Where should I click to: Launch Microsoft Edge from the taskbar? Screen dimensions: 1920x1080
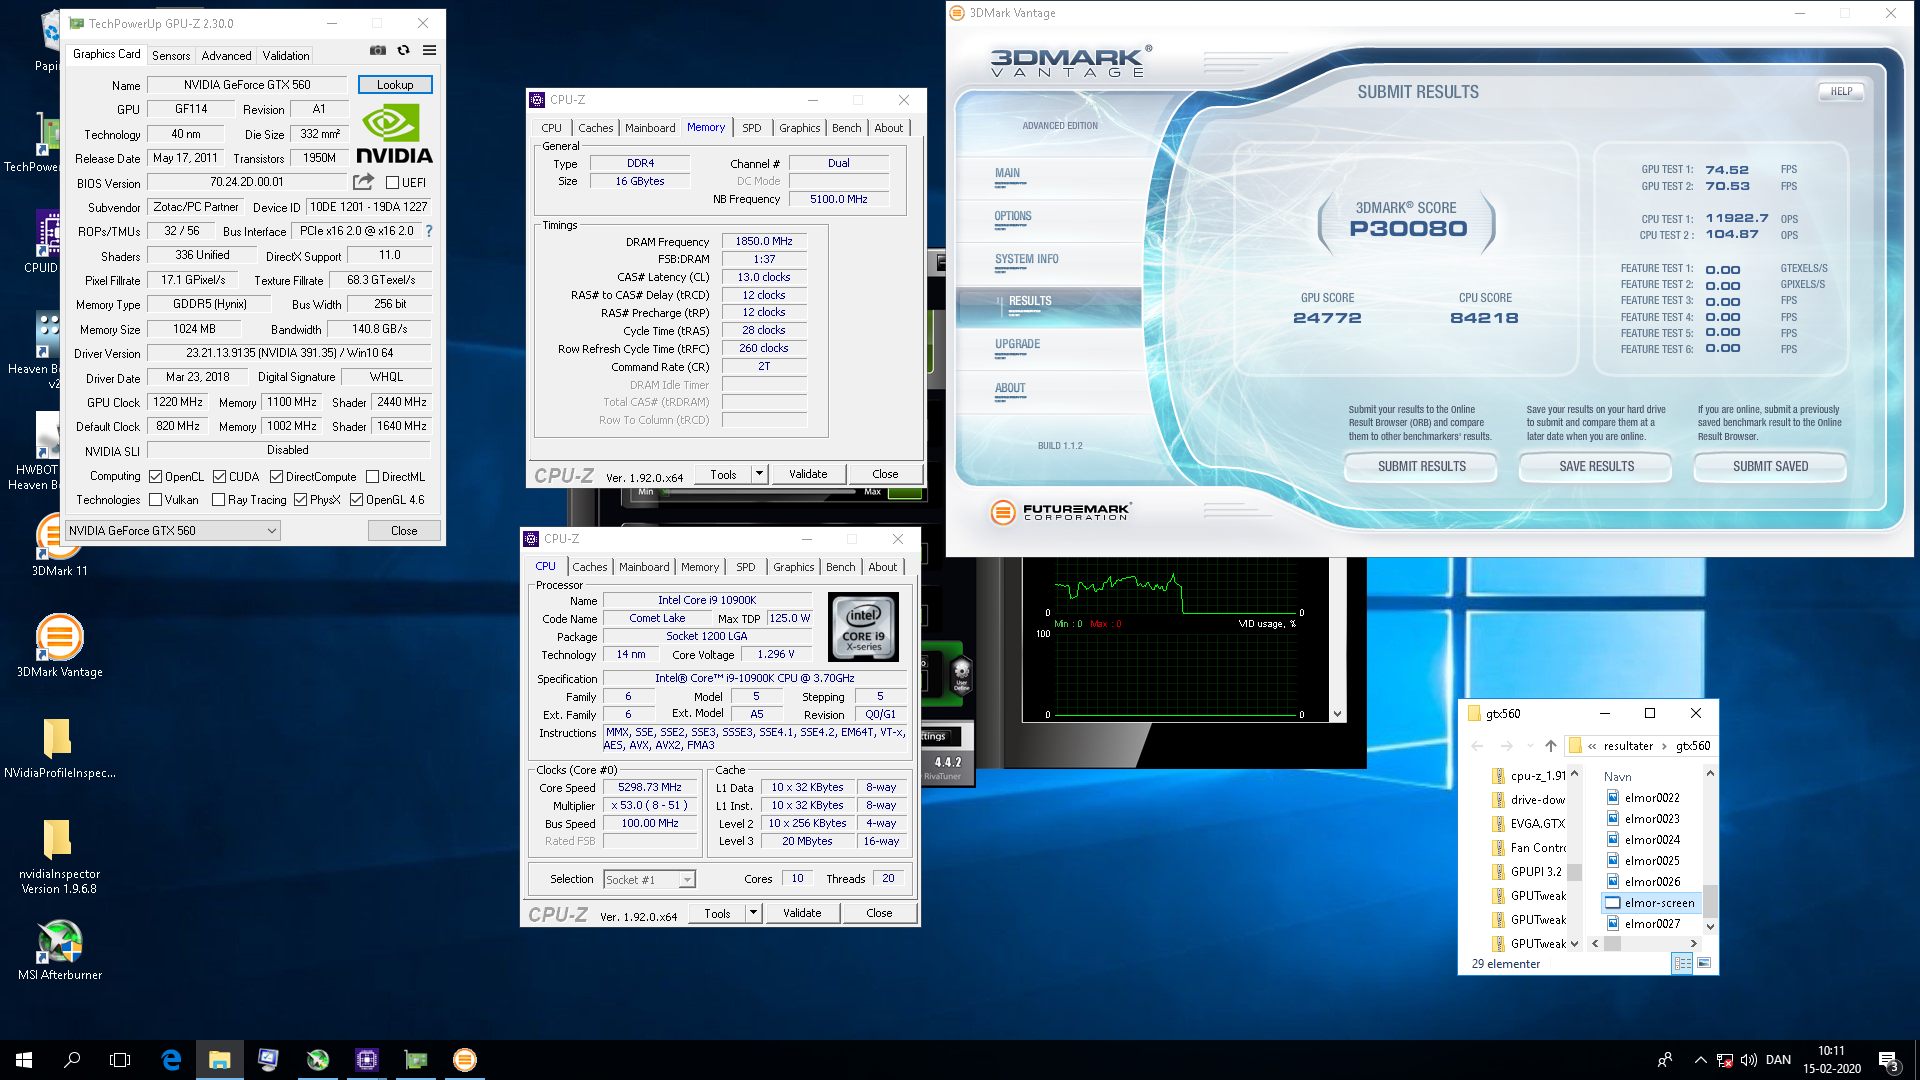(171, 1060)
